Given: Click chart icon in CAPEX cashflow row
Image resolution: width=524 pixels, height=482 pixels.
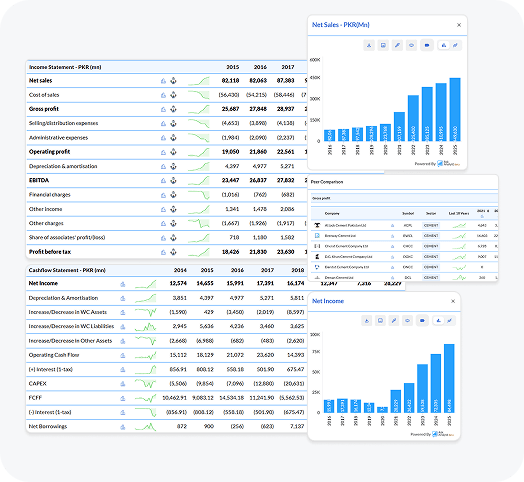Looking at the screenshot, I should [x=123, y=384].
